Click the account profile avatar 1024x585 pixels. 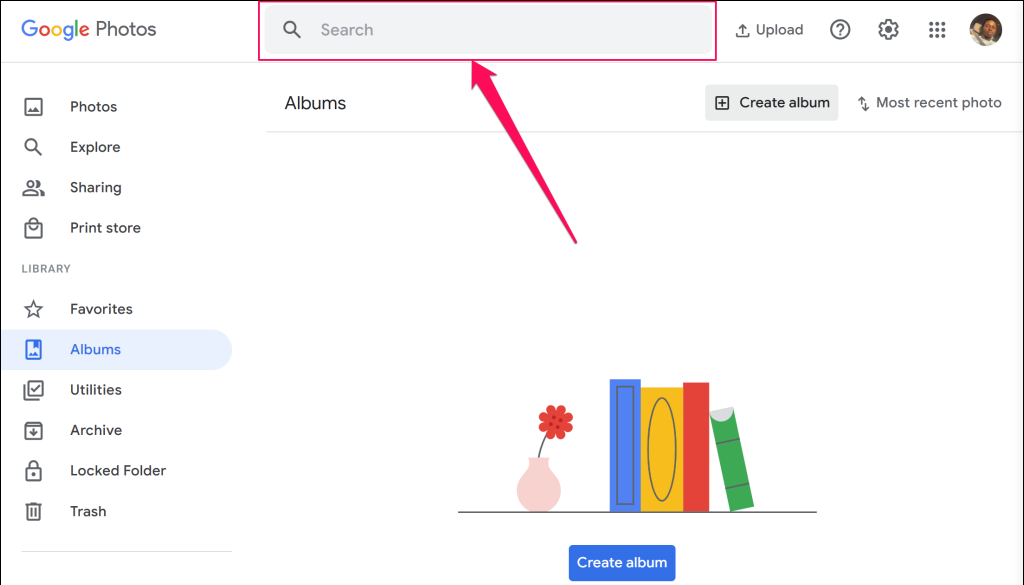(x=985, y=30)
